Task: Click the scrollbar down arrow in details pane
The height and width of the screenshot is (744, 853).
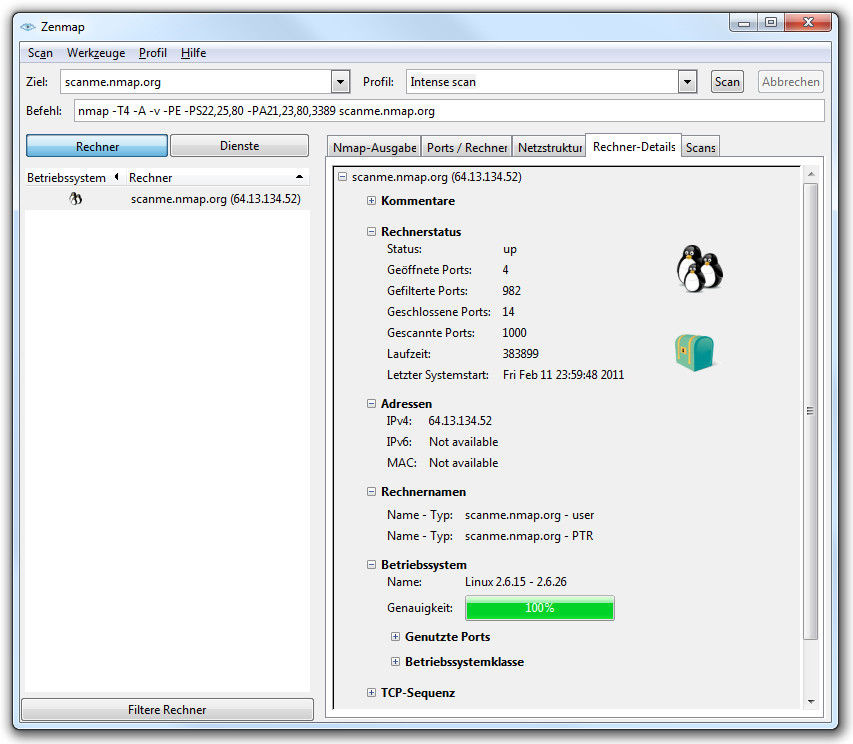Action: (x=811, y=702)
